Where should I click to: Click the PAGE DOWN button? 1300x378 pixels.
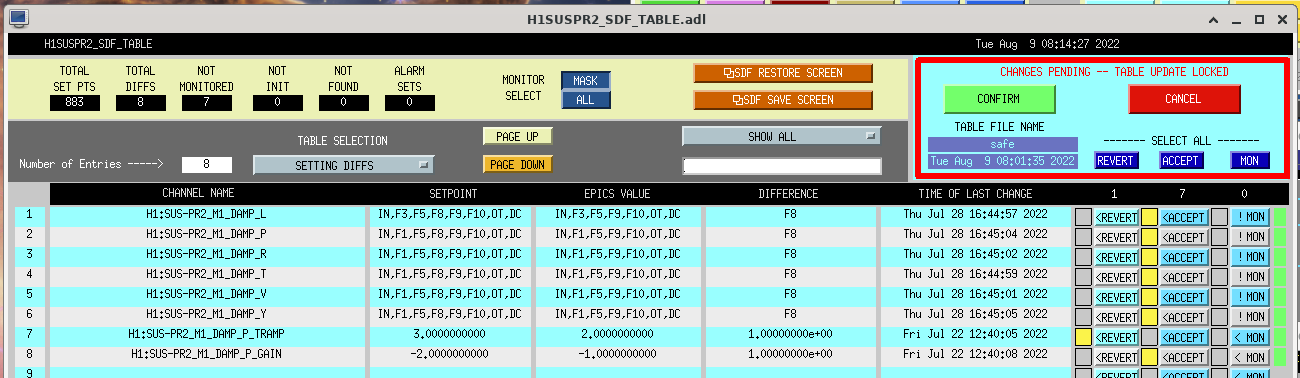[x=517, y=164]
